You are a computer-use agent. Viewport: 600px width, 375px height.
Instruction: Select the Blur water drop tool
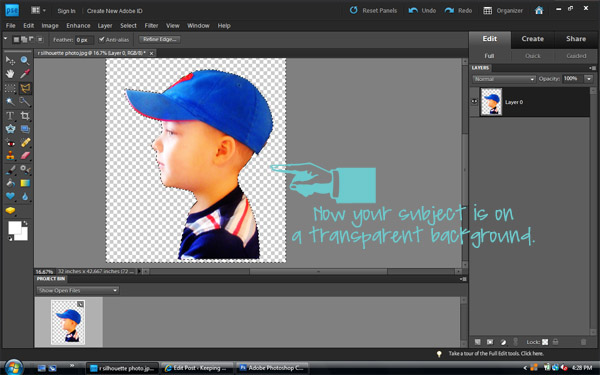tap(25, 197)
